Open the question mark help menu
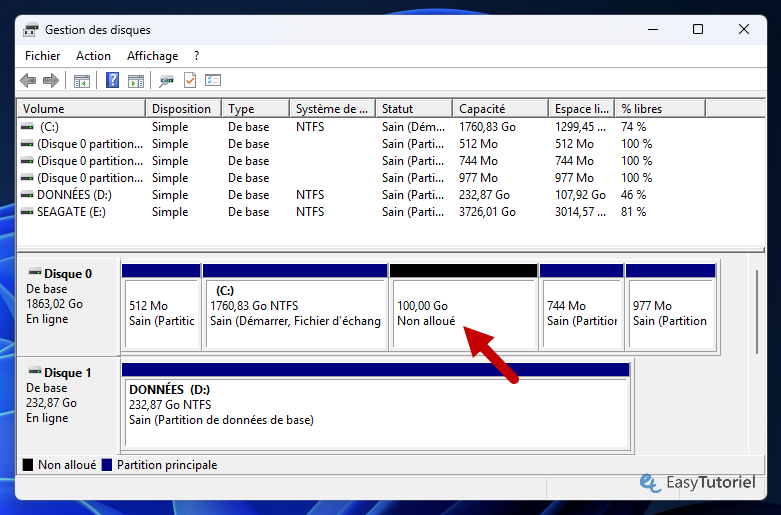 coord(196,56)
